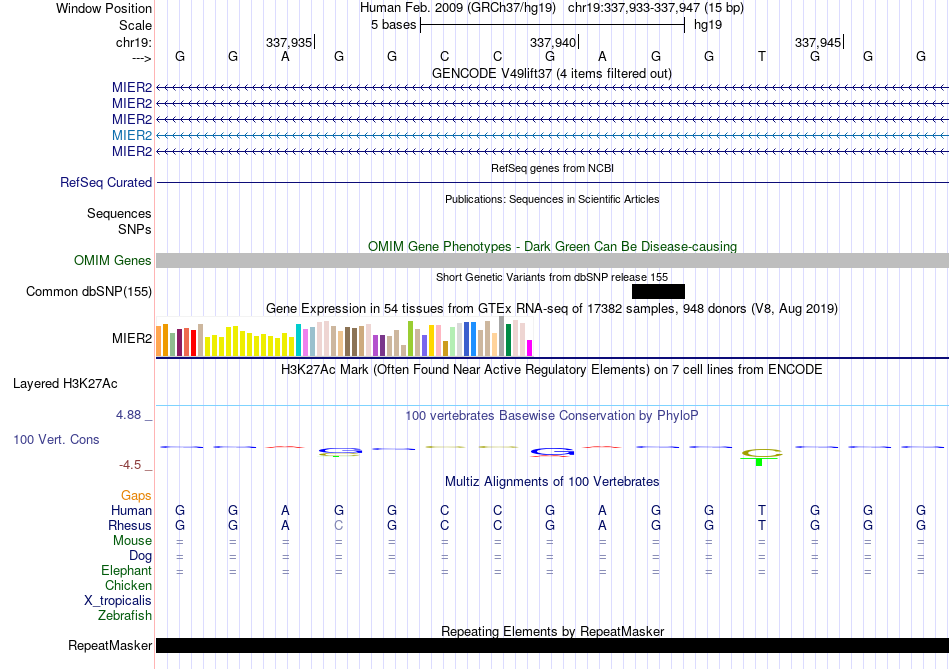
Task: Click the Gaps label in alignment track
Action: 137,495
